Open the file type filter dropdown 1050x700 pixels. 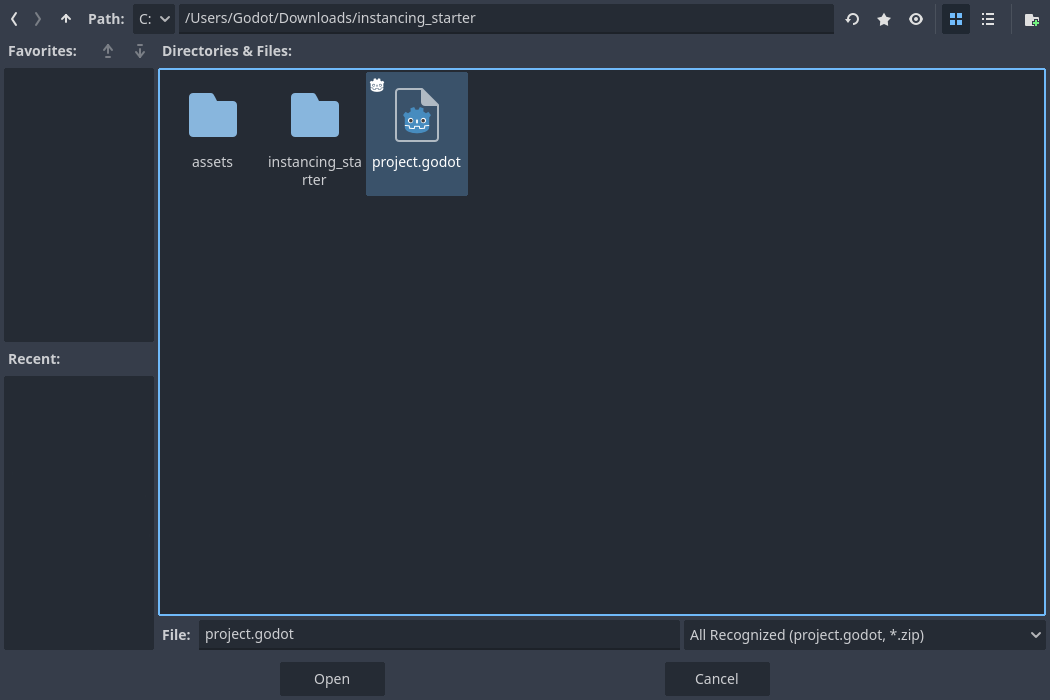tap(865, 635)
